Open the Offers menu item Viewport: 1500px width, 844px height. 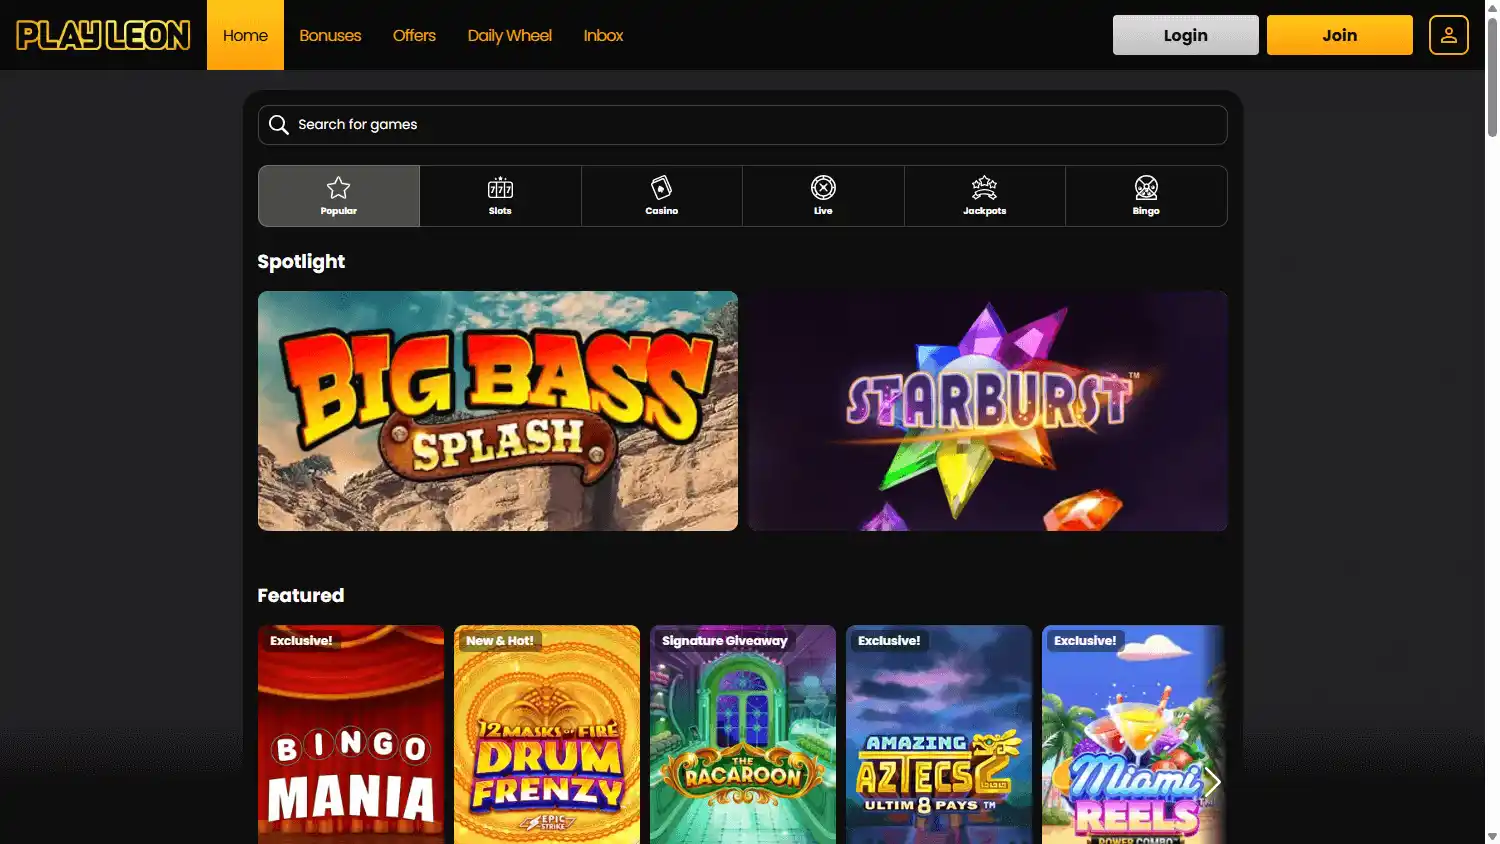(x=414, y=35)
